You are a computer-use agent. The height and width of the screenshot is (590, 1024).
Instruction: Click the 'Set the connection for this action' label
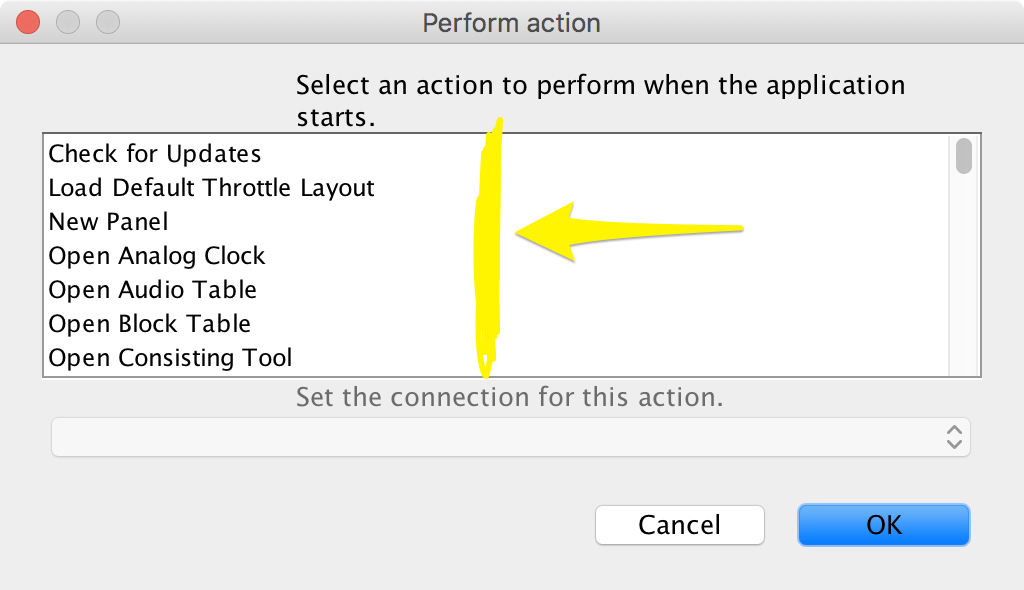tap(509, 398)
